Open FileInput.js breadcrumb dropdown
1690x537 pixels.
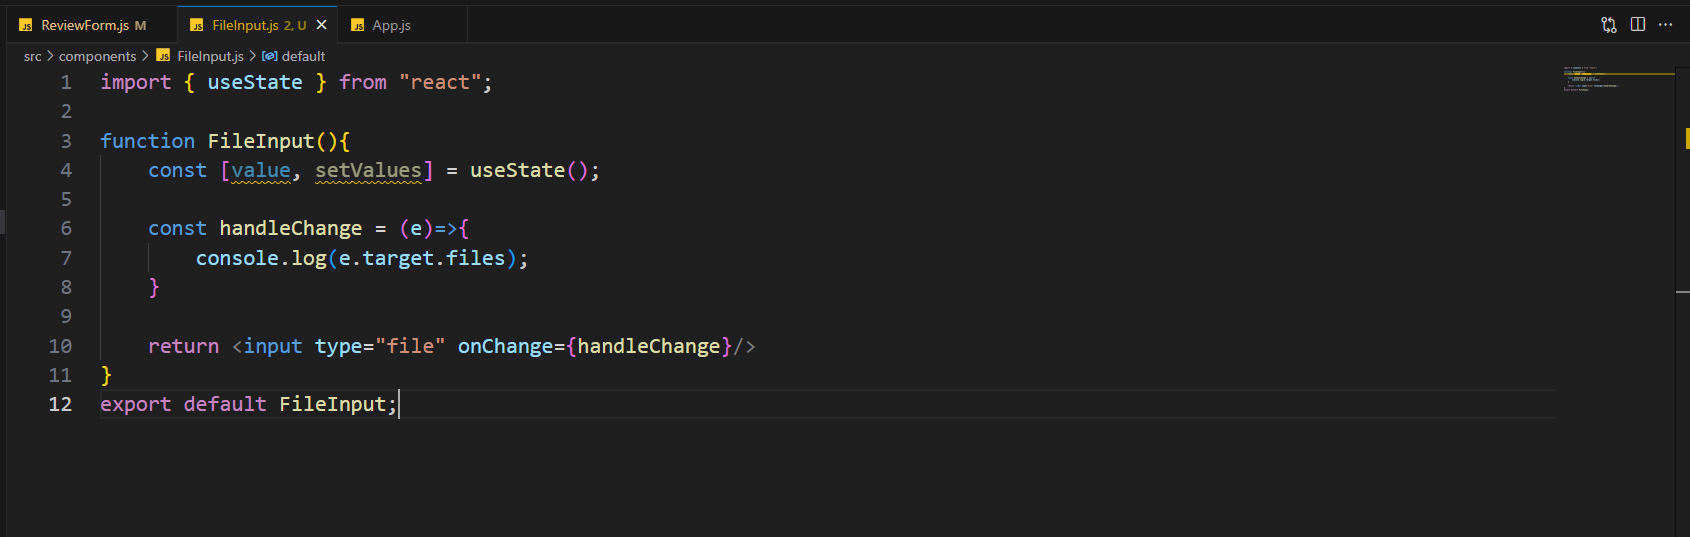(210, 56)
